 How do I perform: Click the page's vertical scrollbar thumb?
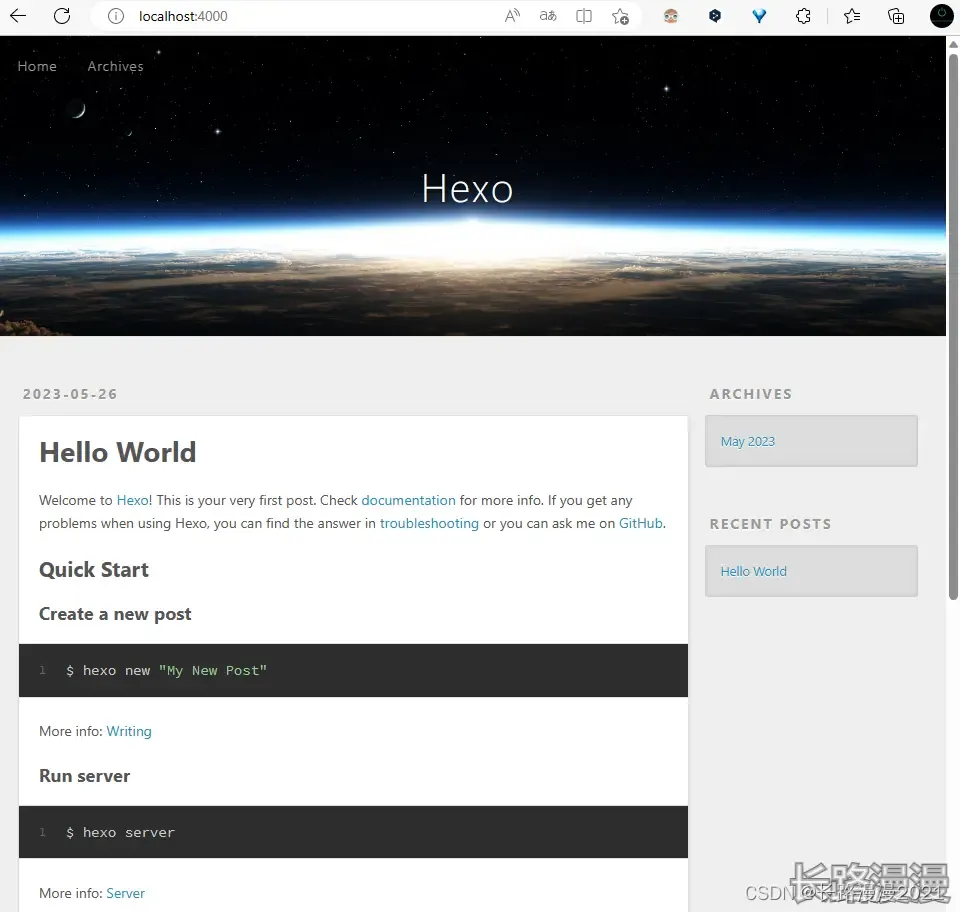coord(953,327)
